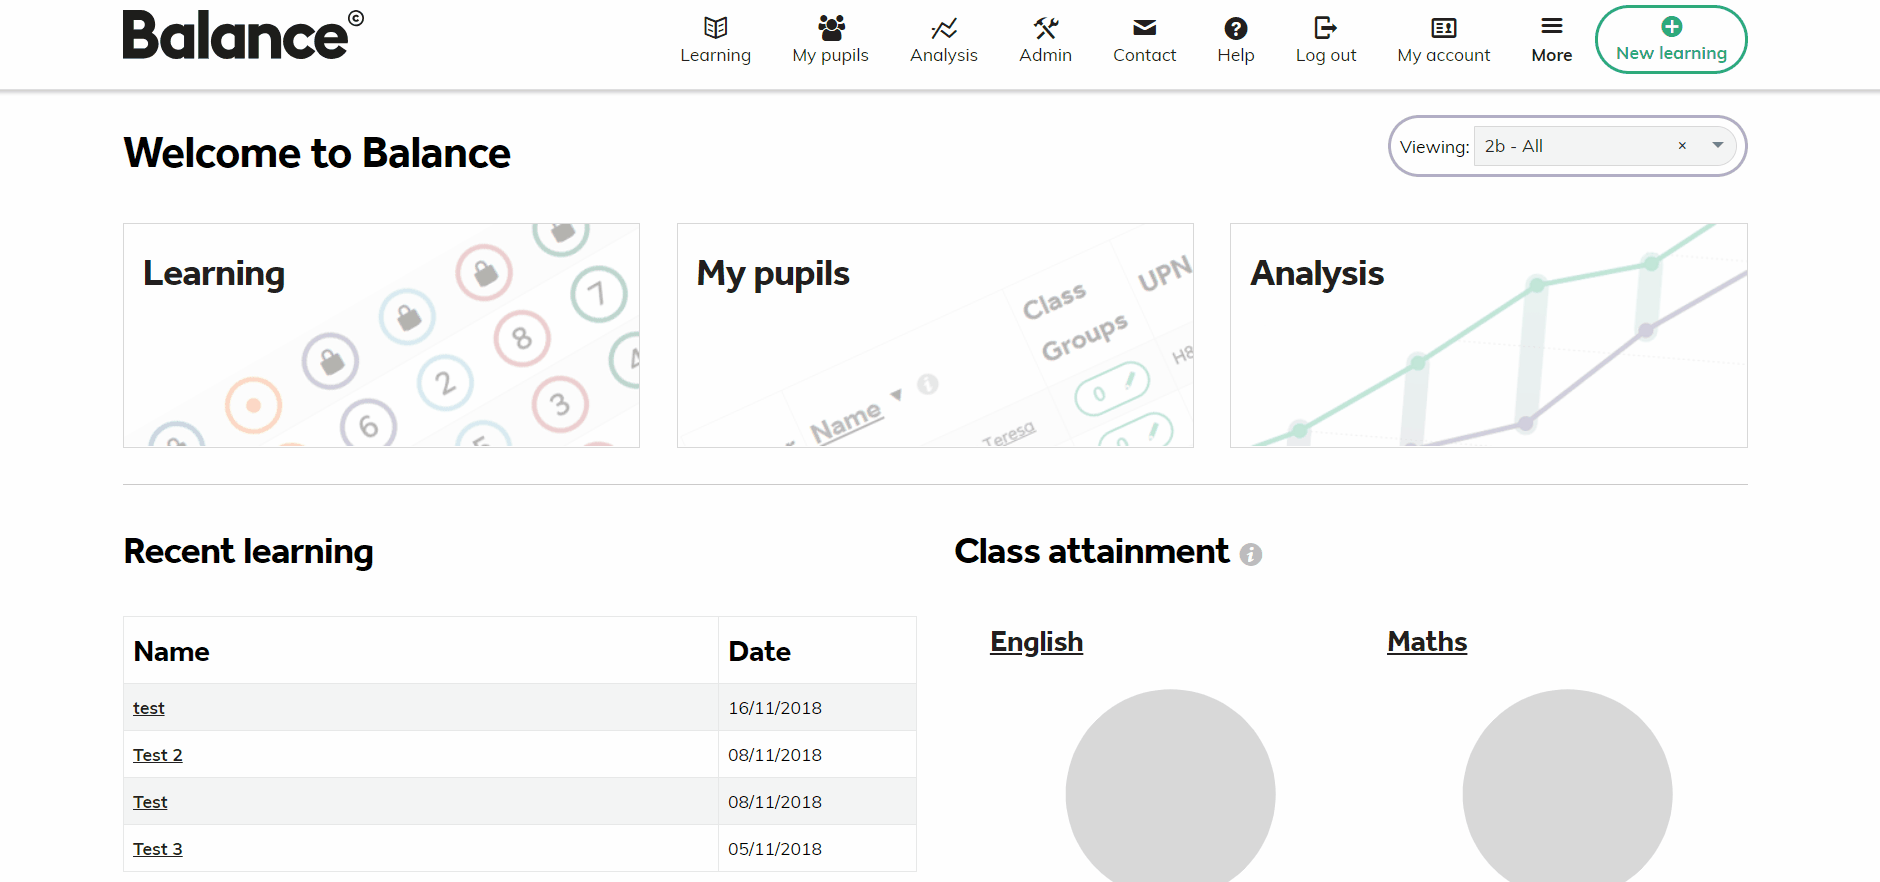
Task: Open the Test 2 learning link
Action: click(158, 755)
